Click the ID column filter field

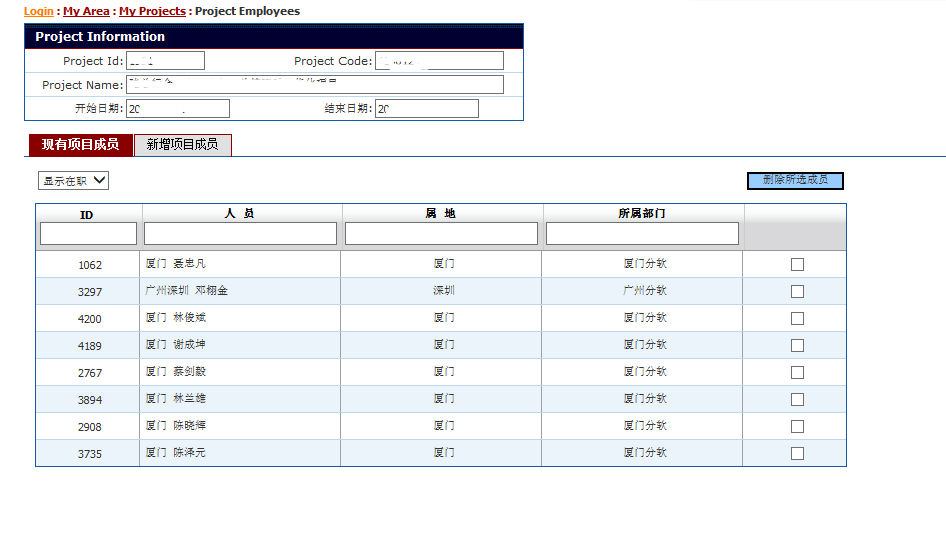tap(88, 234)
